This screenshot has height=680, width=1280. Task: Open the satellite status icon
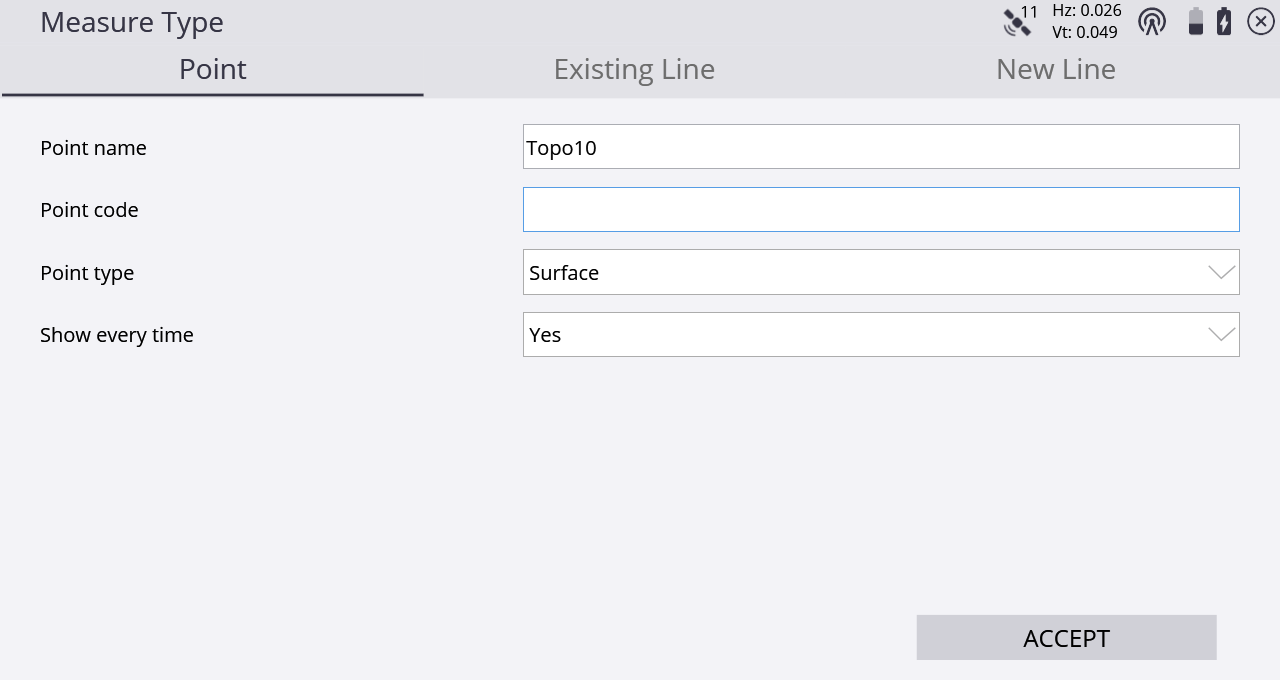1016,23
